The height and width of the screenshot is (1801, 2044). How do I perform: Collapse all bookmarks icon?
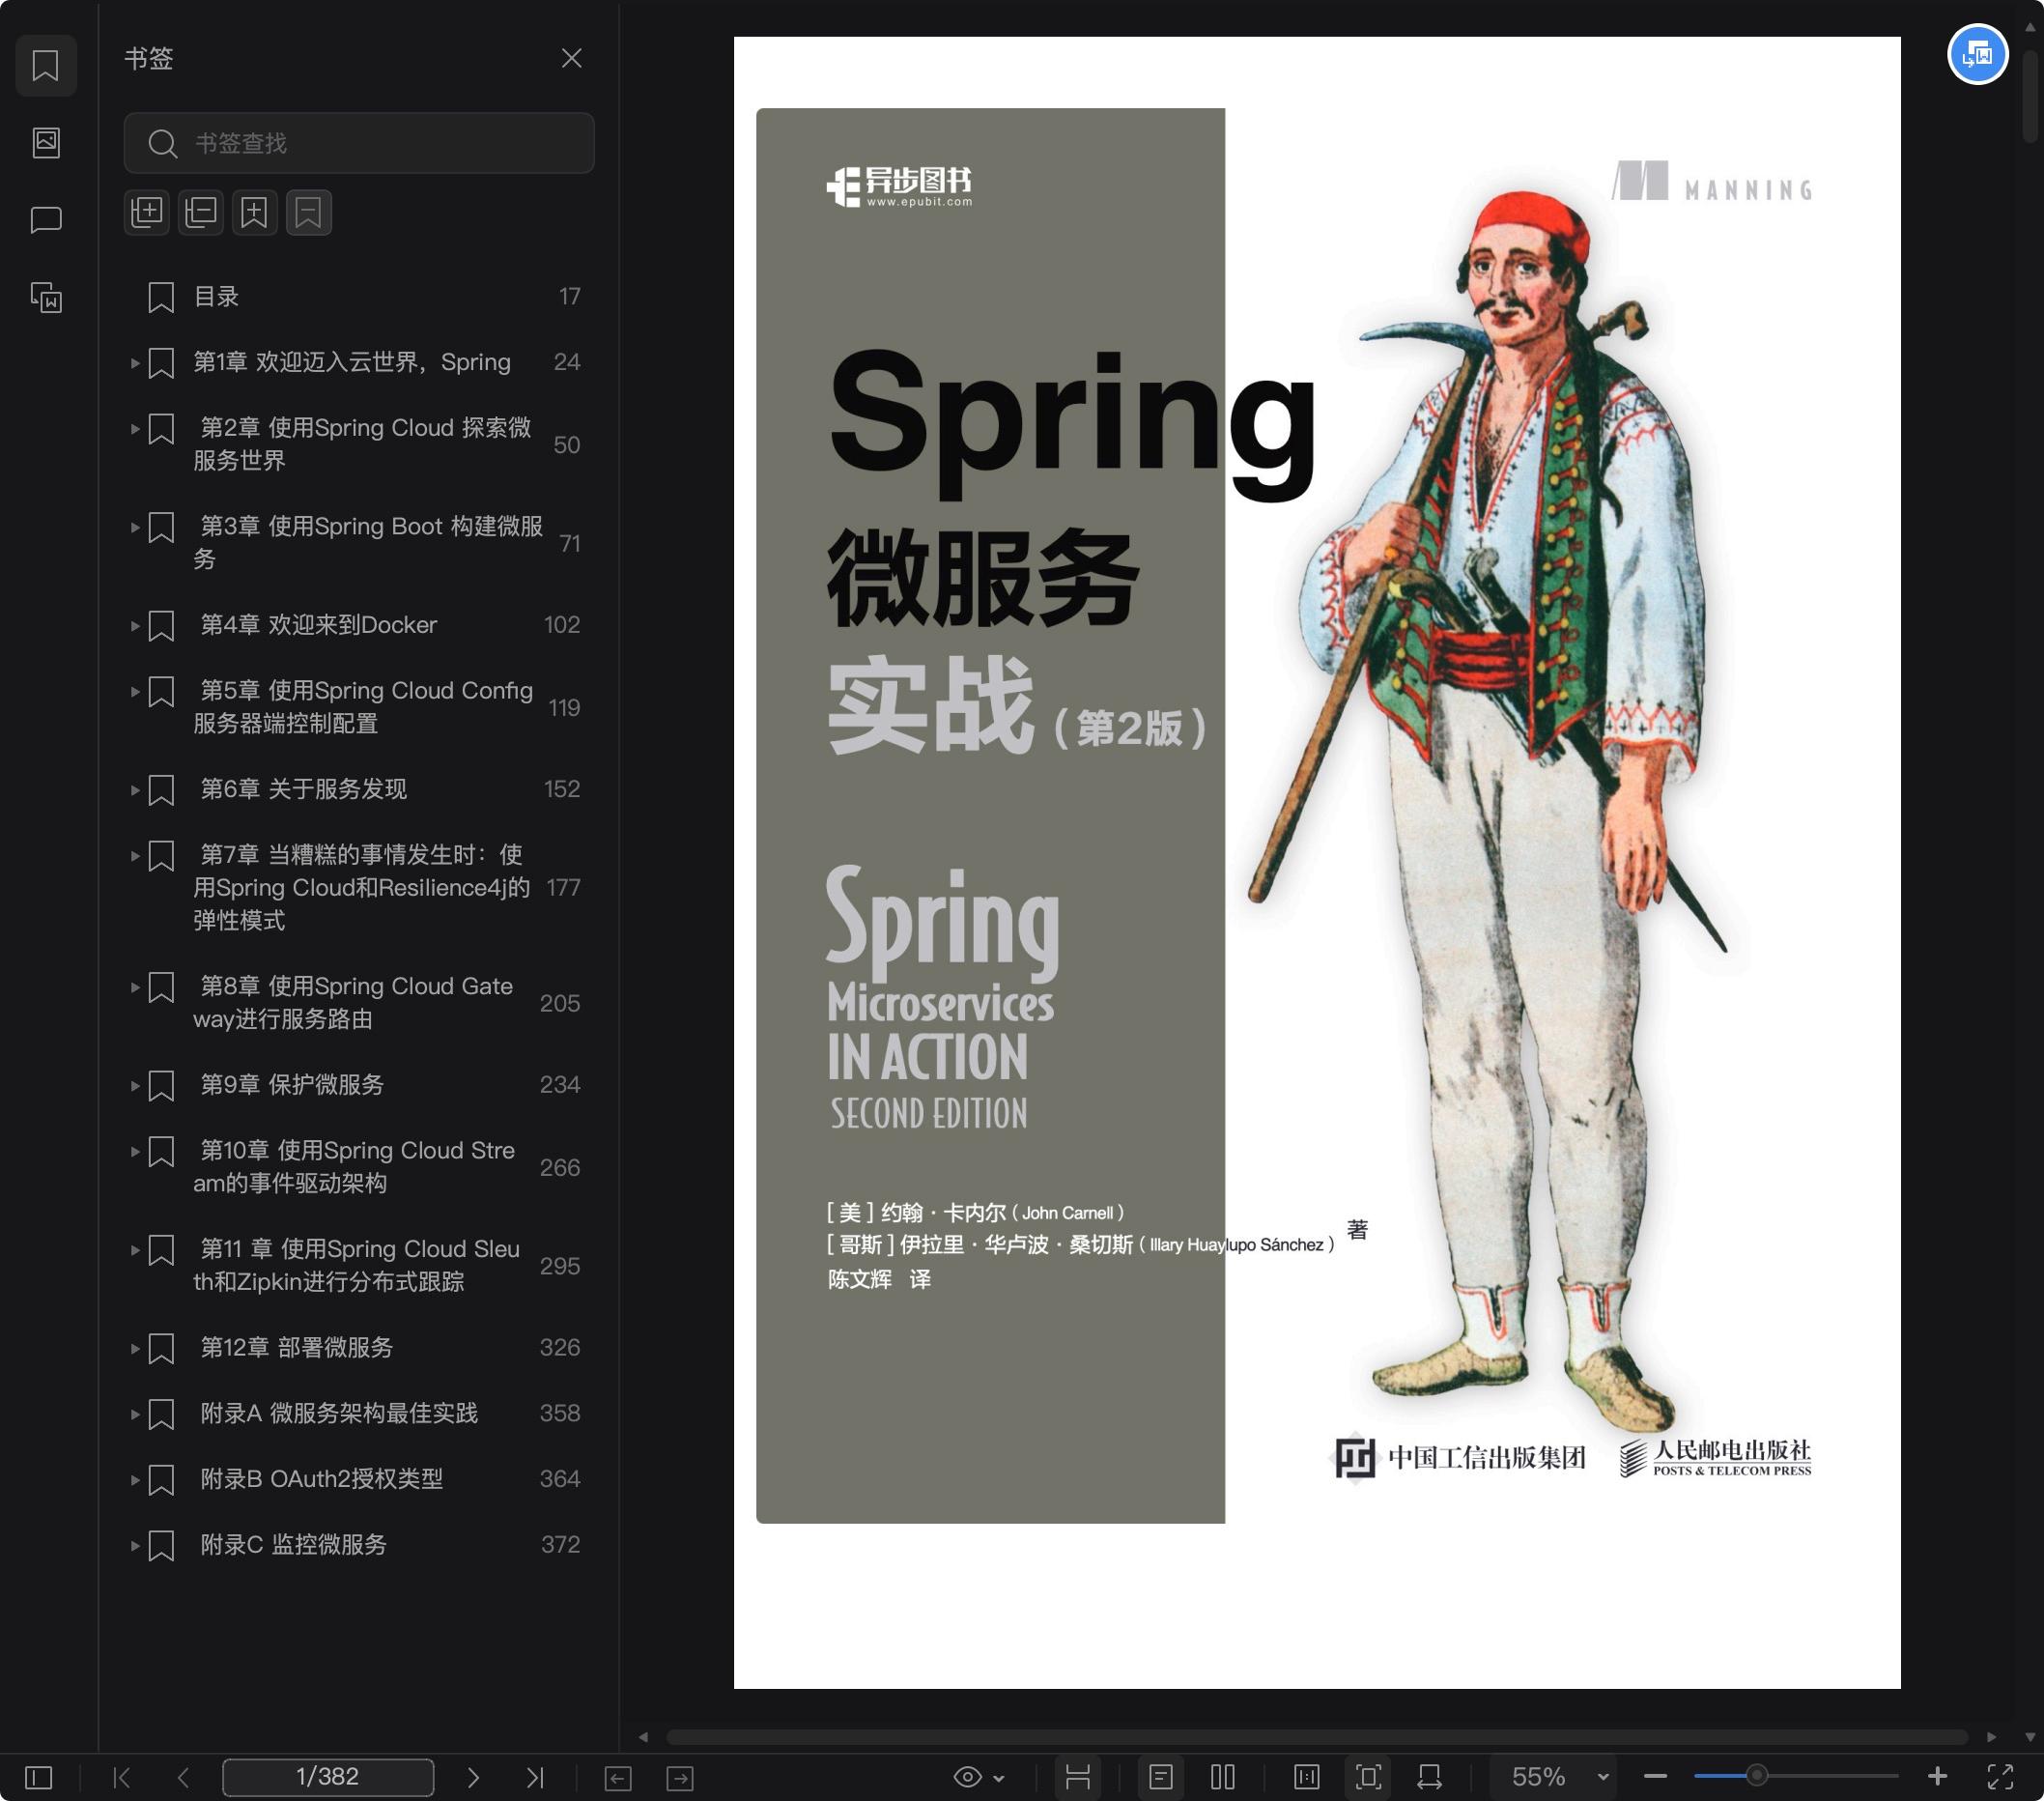click(x=201, y=212)
